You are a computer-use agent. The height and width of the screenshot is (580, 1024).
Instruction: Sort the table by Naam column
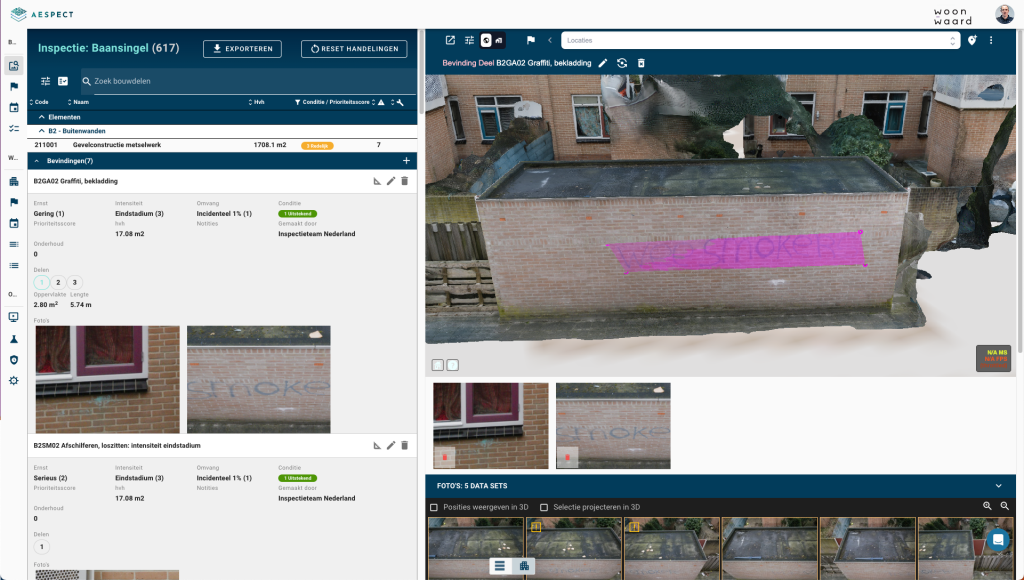[x=78, y=102]
